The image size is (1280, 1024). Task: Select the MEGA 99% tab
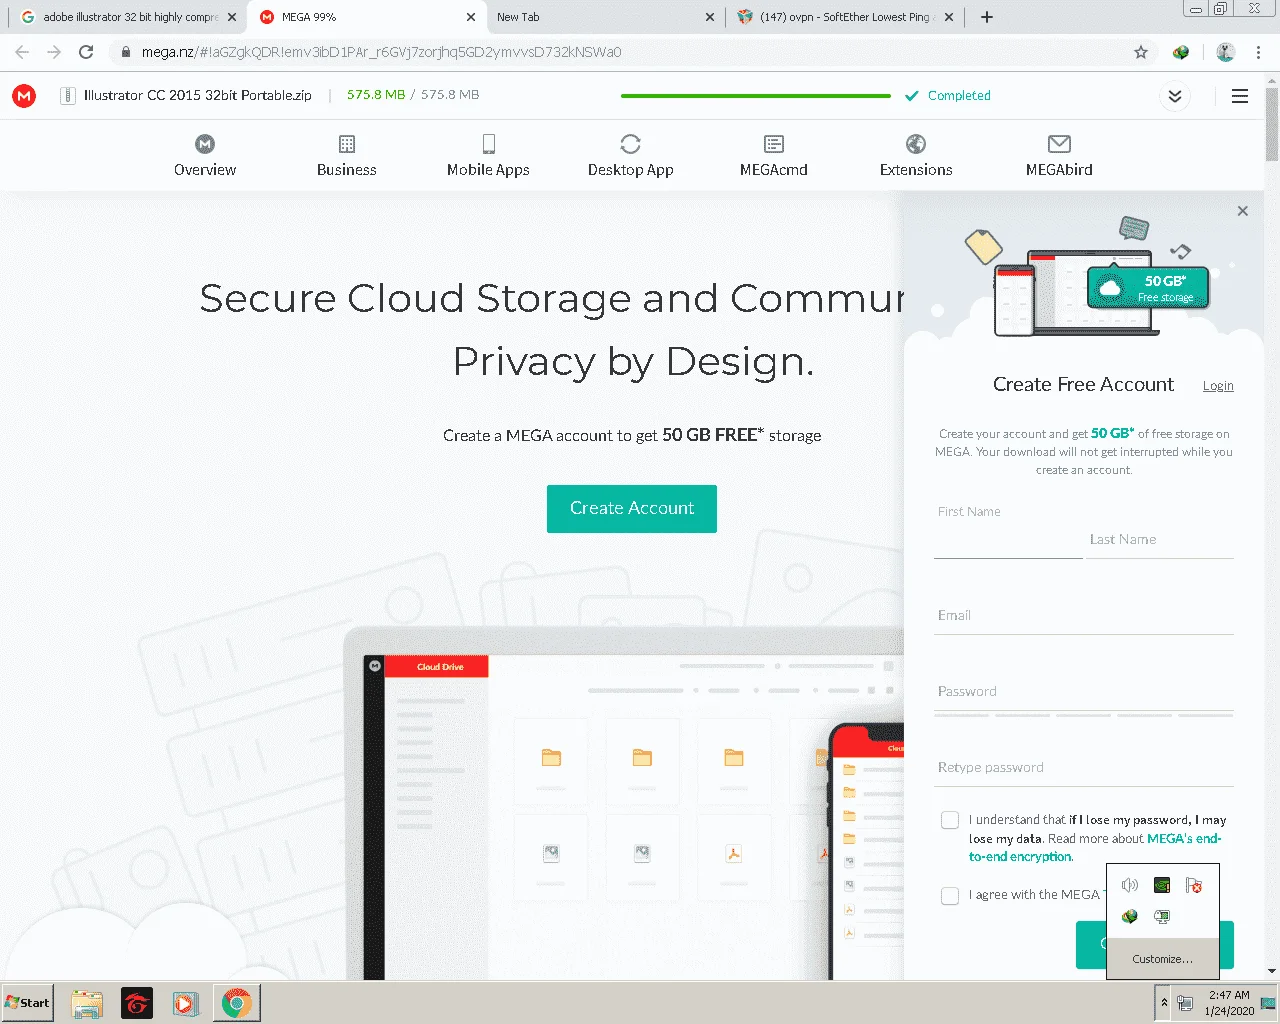click(x=365, y=17)
